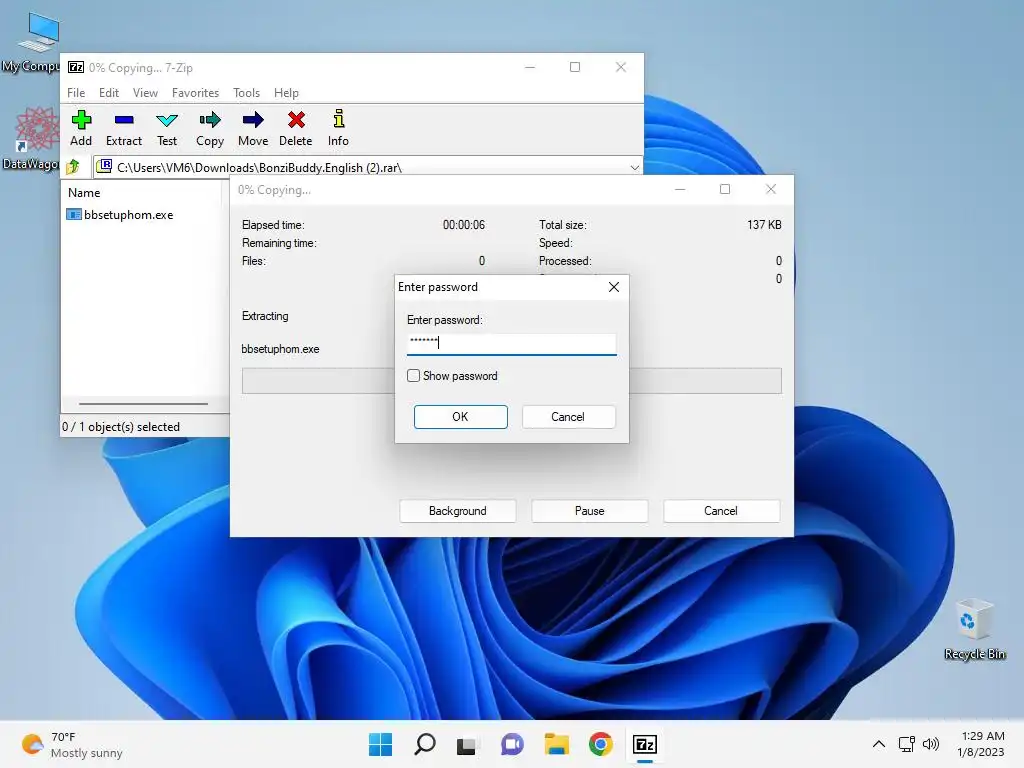Click the Copy toolbar icon
Screen dimensions: 1024x768
210,128
